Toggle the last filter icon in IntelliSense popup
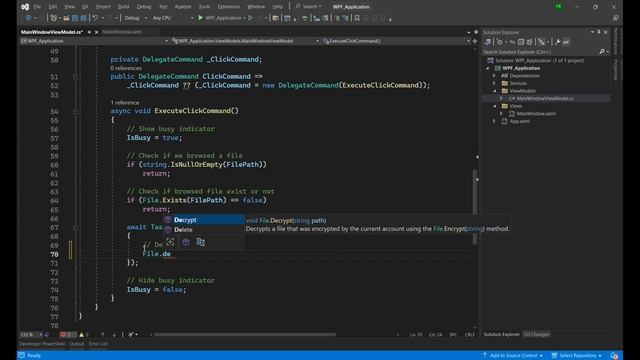The height and width of the screenshot is (360, 640). 200,242
